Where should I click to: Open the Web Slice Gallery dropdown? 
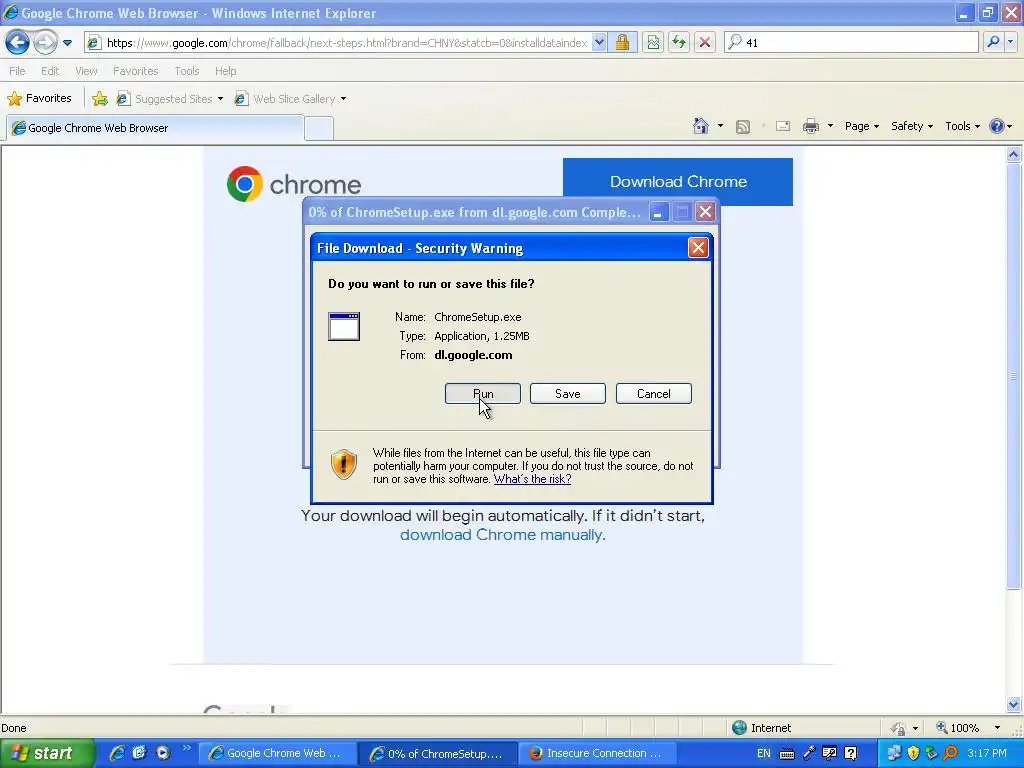(x=291, y=99)
